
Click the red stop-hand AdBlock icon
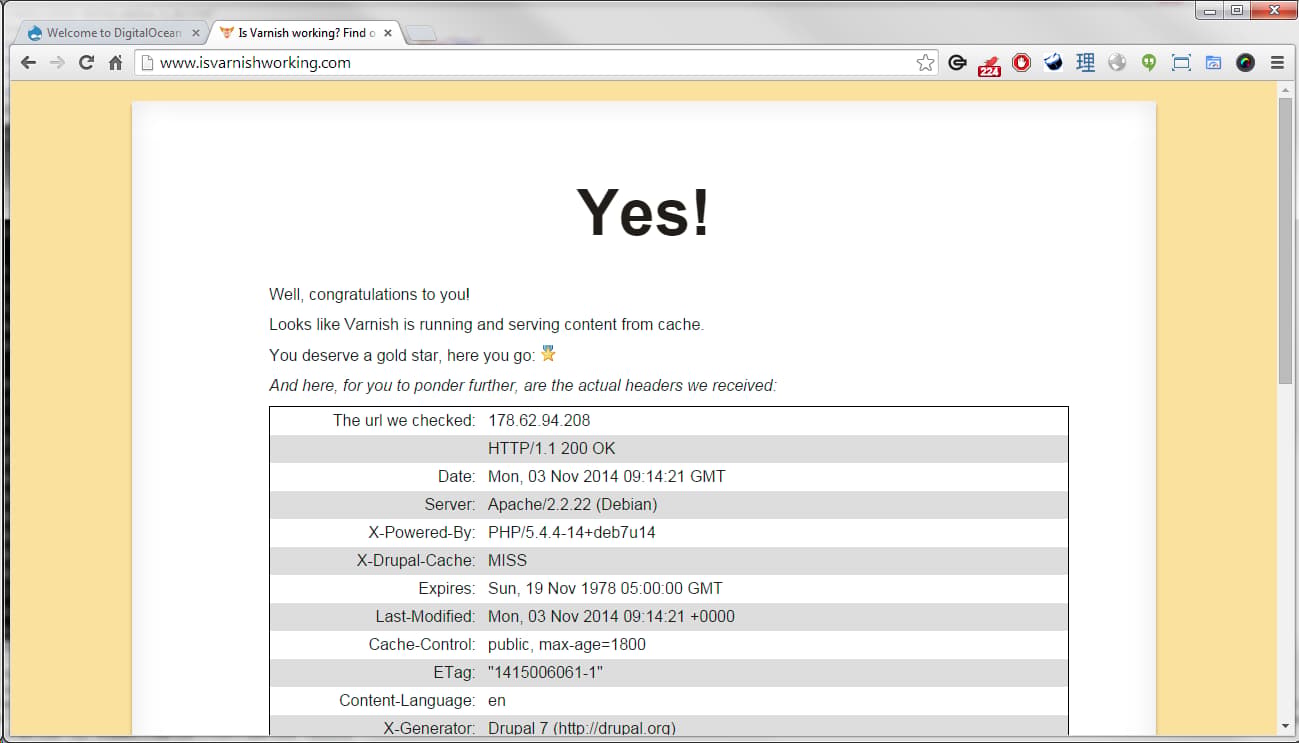(x=1021, y=63)
